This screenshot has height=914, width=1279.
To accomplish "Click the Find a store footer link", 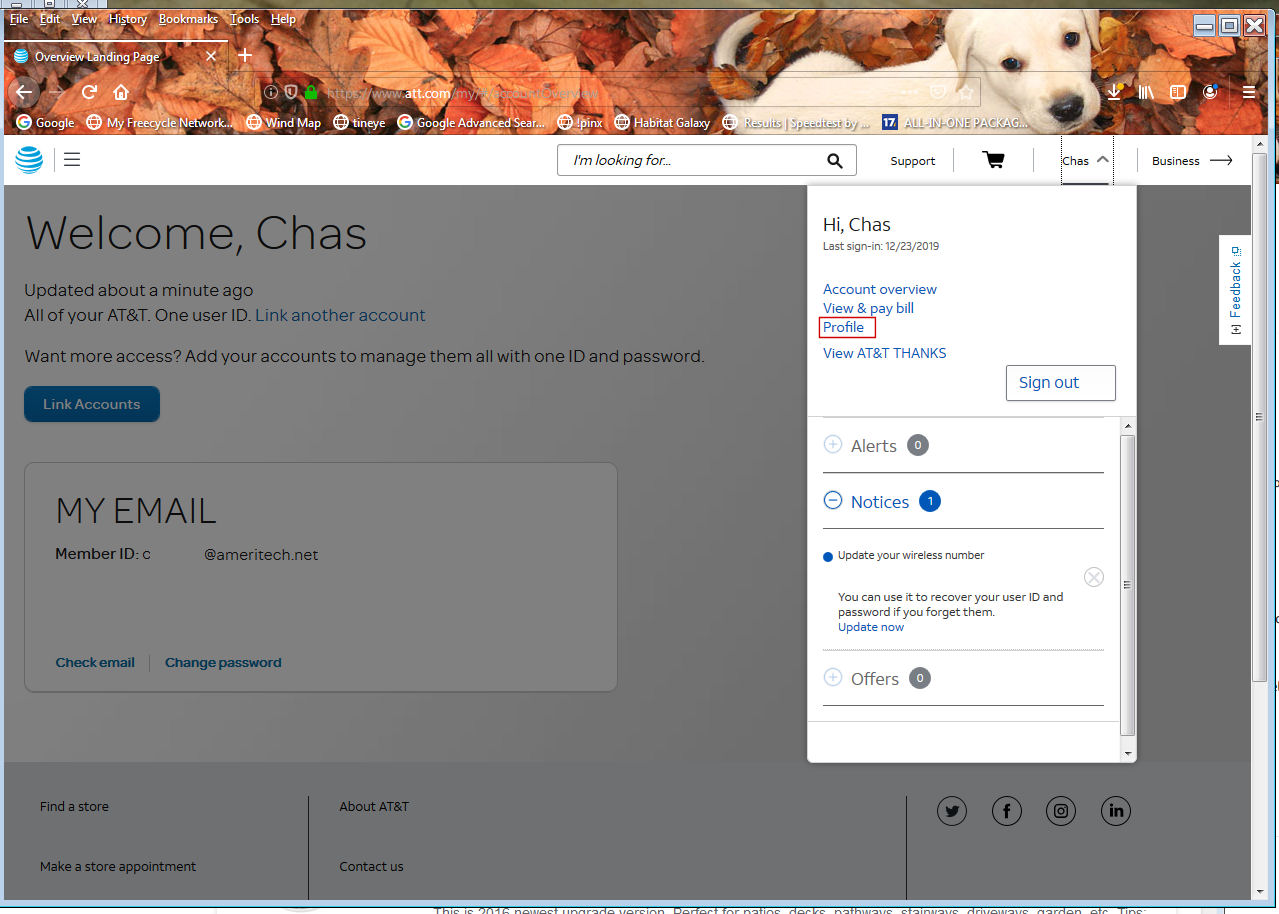I will pyautogui.click(x=74, y=806).
